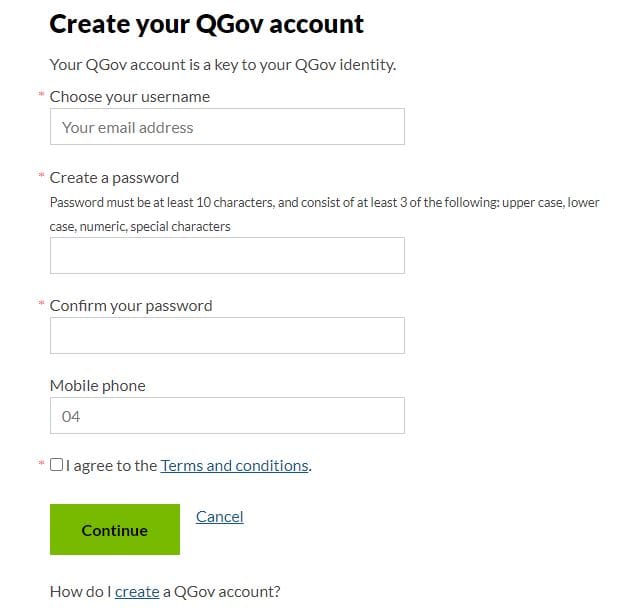The image size is (619, 611).
Task: Focus the Create a password input box
Action: 227,255
